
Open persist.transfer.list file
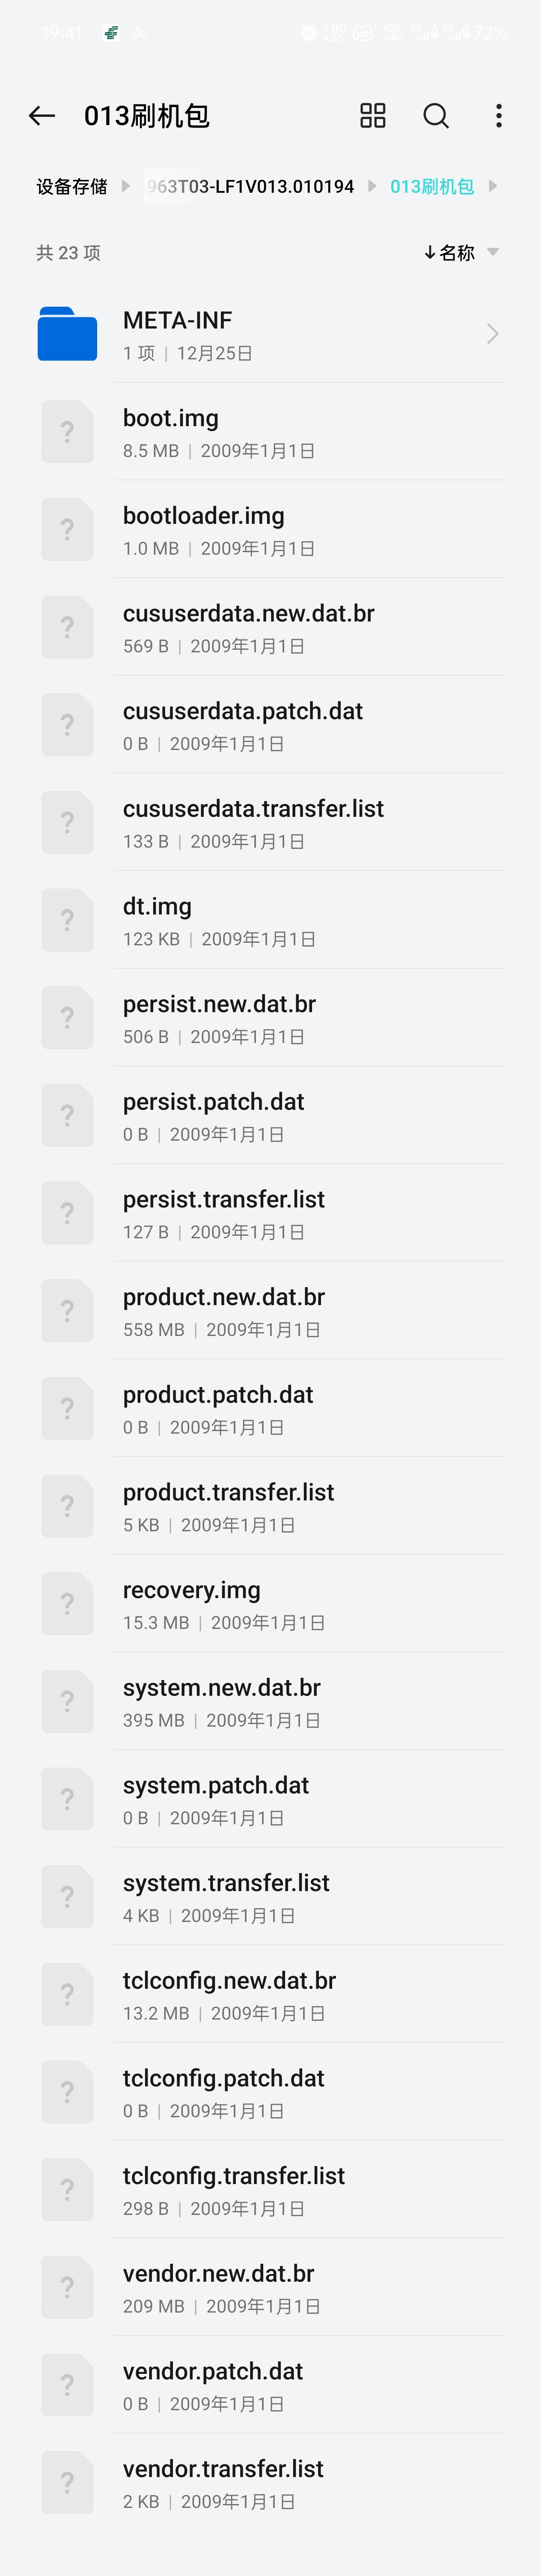click(270, 1213)
